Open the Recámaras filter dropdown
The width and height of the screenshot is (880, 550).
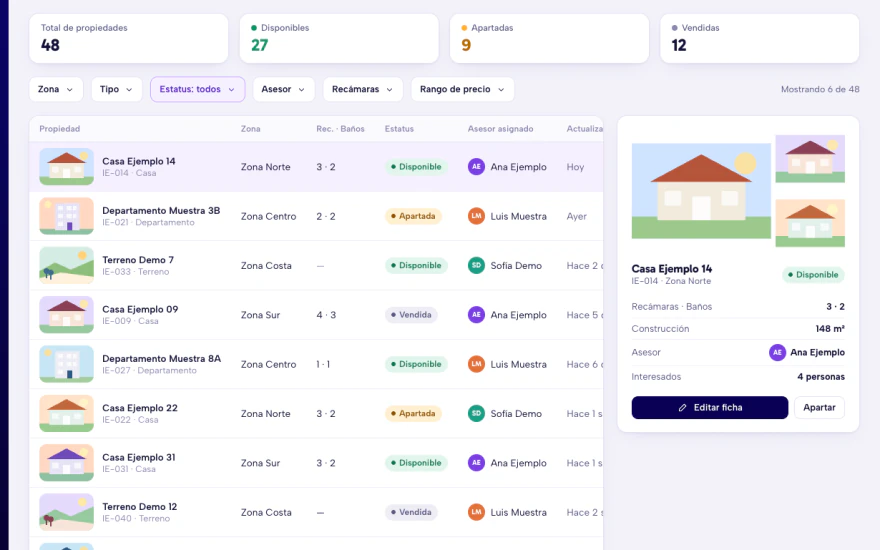pos(363,89)
